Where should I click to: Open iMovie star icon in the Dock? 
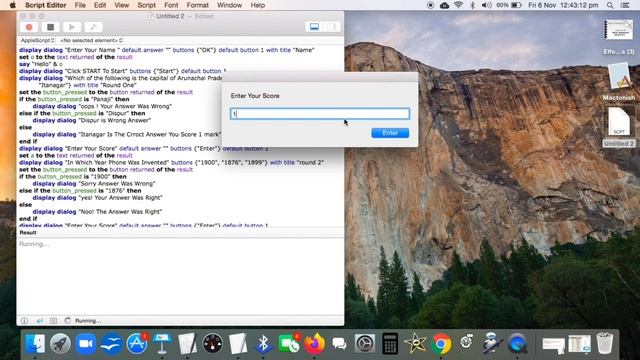[416, 343]
